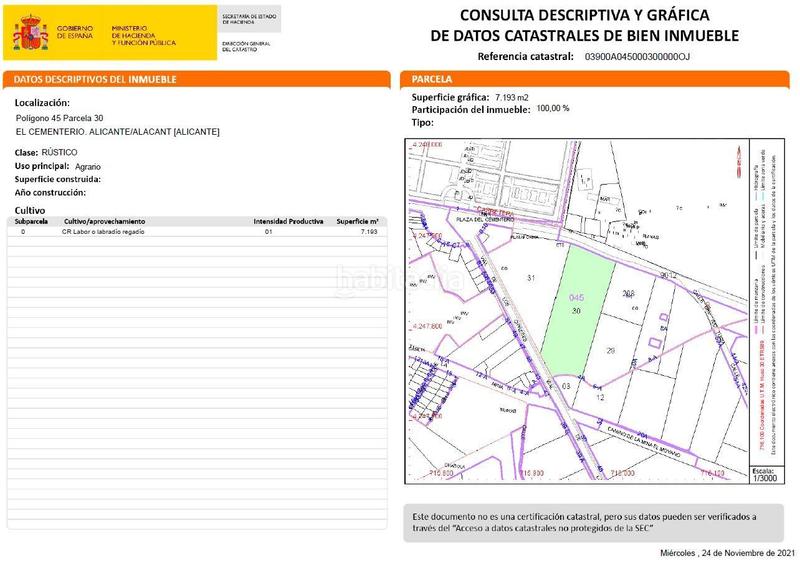Screen dimensions: 800x563
Task: Click the cadastral reference number 03900A045000300000OJ
Action: click(637, 57)
